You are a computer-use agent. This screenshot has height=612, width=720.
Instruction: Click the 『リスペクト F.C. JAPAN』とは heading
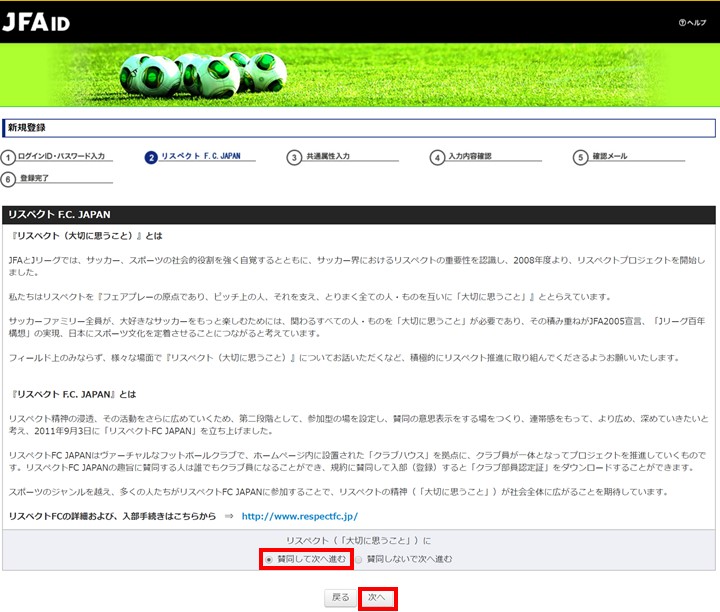click(x=73, y=394)
